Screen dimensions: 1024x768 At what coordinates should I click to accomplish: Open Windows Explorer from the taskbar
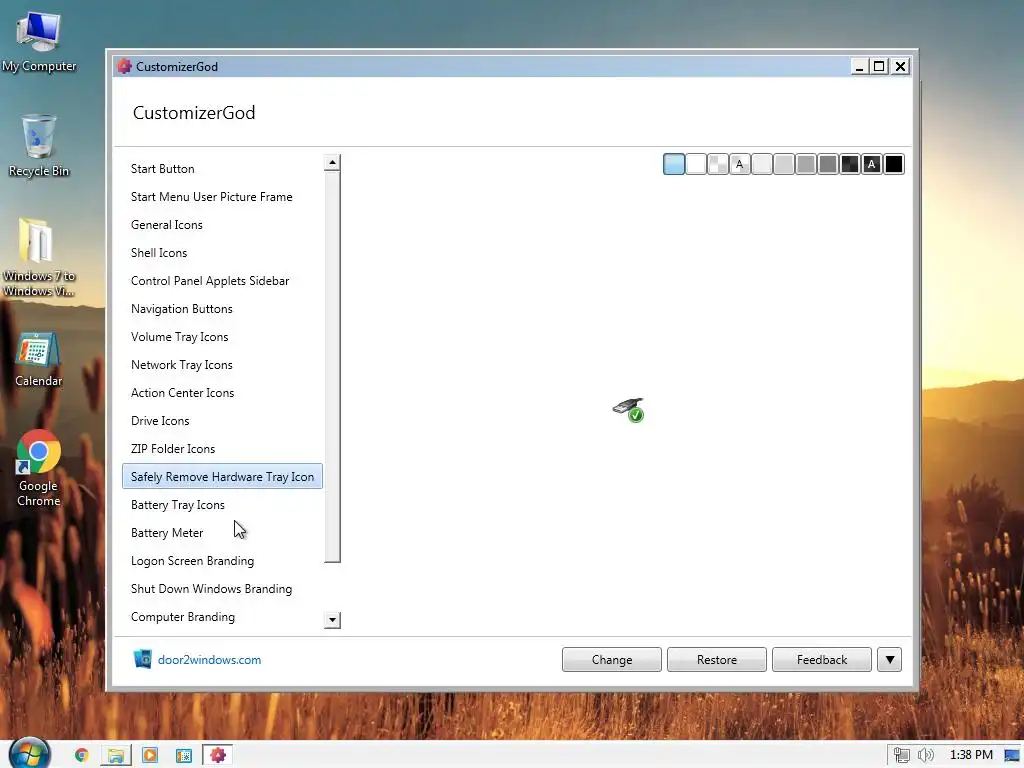[116, 755]
